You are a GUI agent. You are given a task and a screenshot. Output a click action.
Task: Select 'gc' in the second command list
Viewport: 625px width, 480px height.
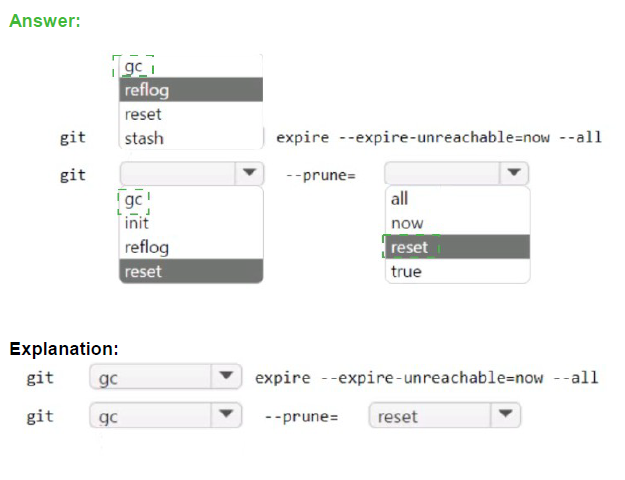[x=134, y=200]
